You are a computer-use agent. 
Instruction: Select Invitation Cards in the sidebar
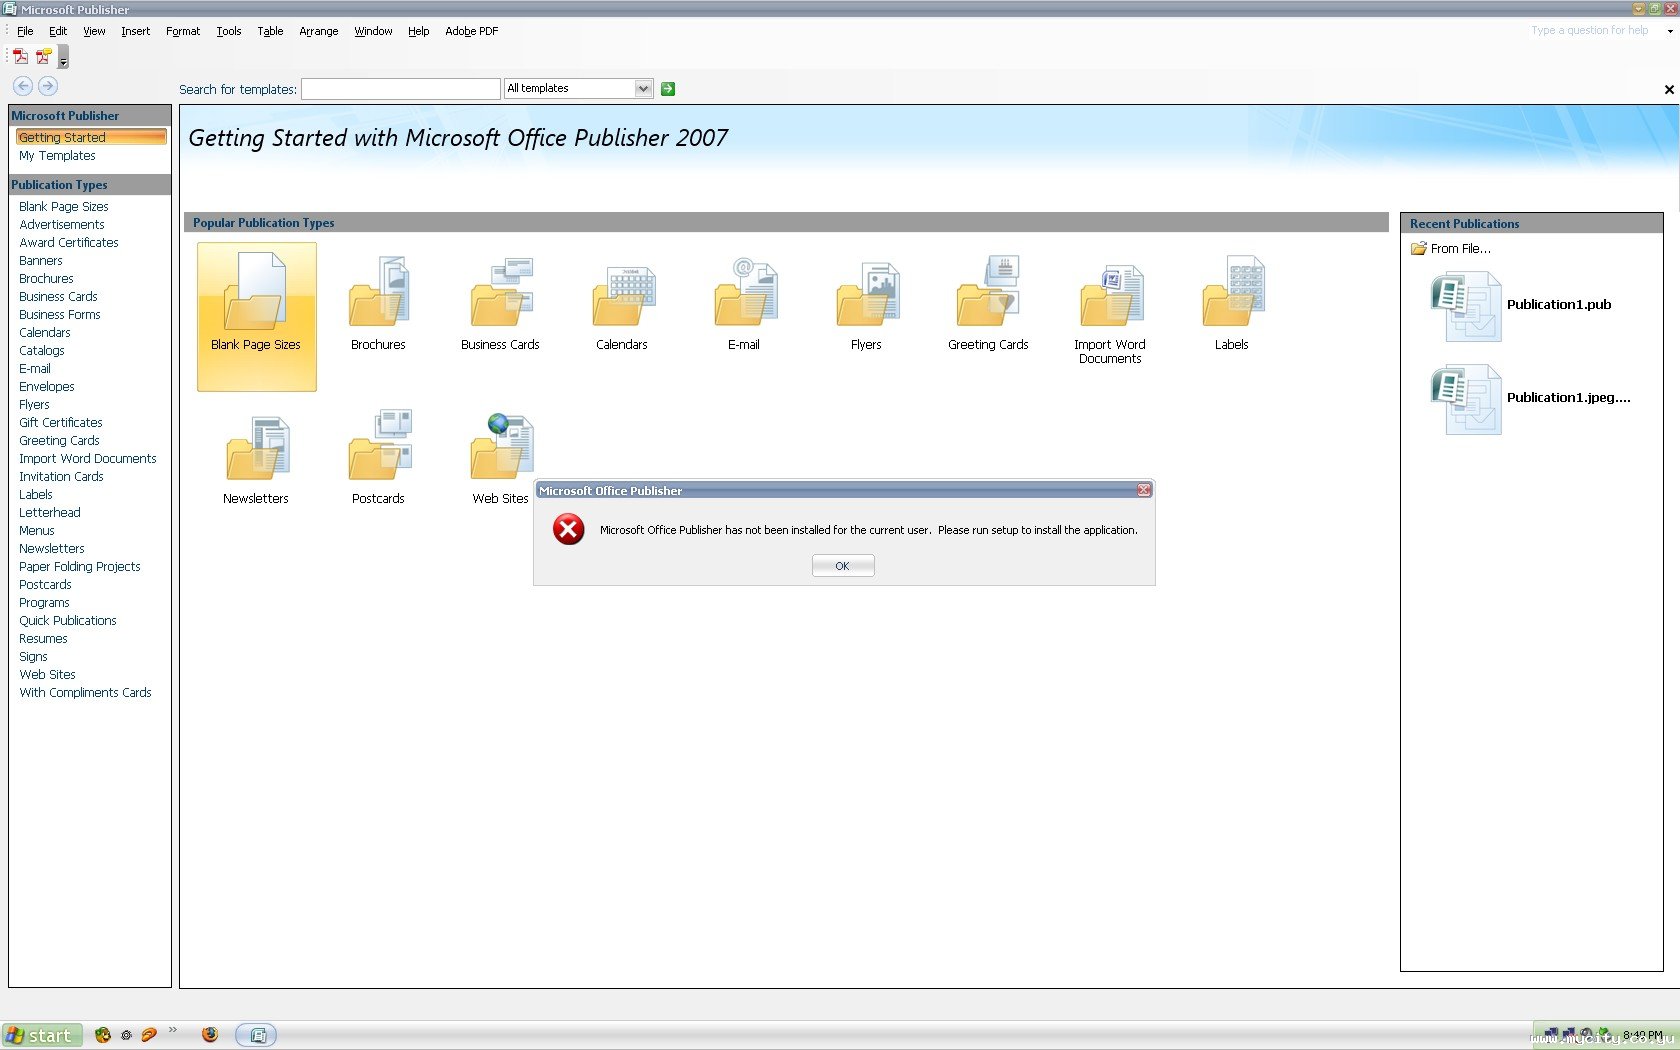61,477
